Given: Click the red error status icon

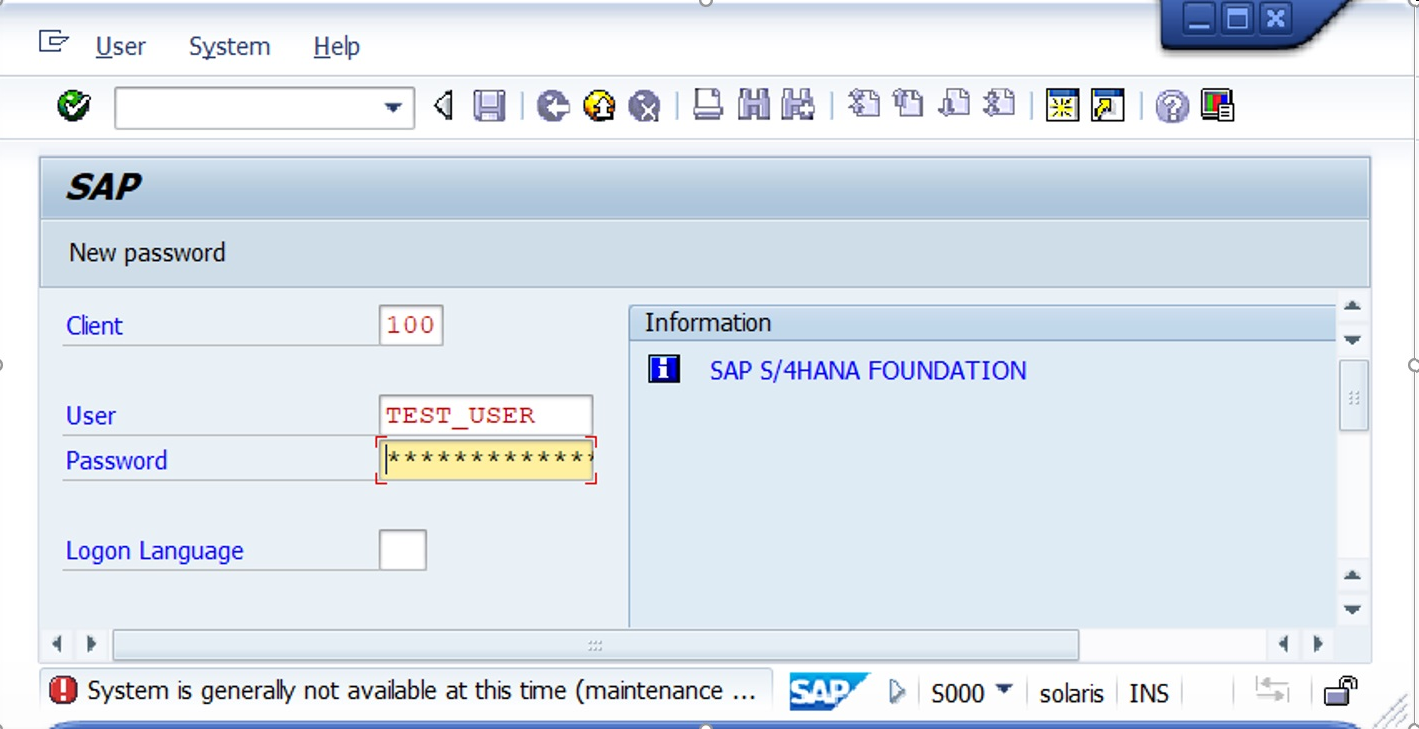Looking at the screenshot, I should tap(63, 690).
